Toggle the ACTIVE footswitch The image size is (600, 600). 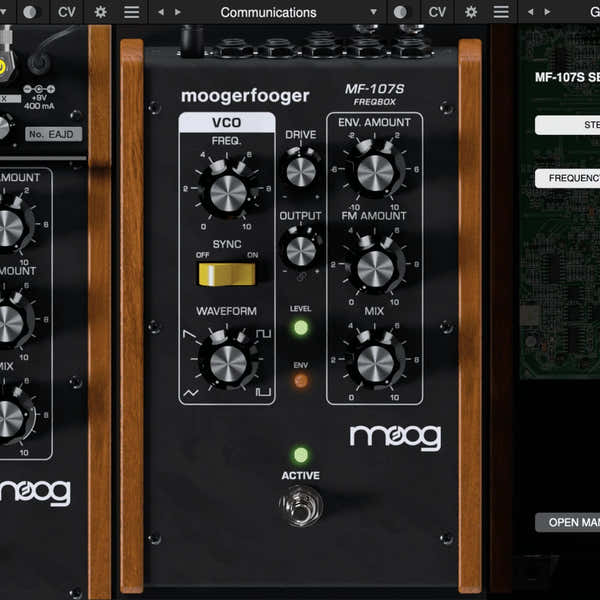[301, 506]
